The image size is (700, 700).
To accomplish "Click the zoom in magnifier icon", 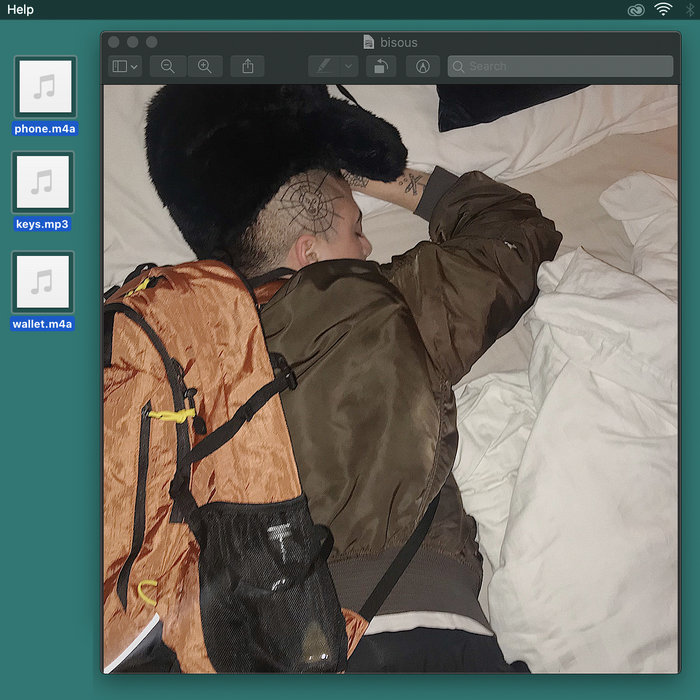I will [205, 66].
